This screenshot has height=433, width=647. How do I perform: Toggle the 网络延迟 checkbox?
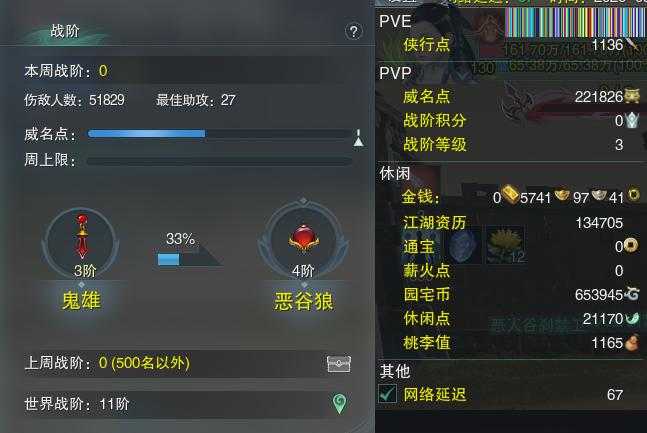click(x=387, y=393)
